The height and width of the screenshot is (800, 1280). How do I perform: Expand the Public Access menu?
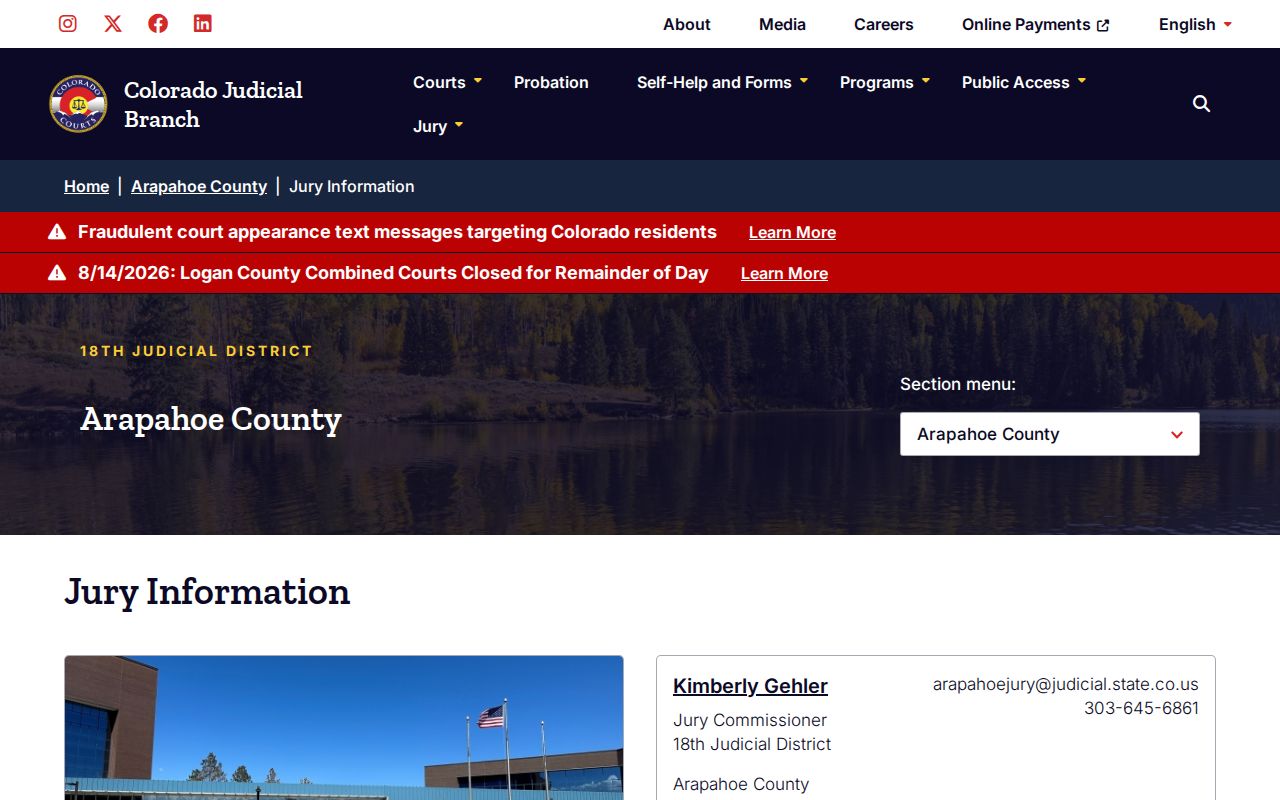1024,82
